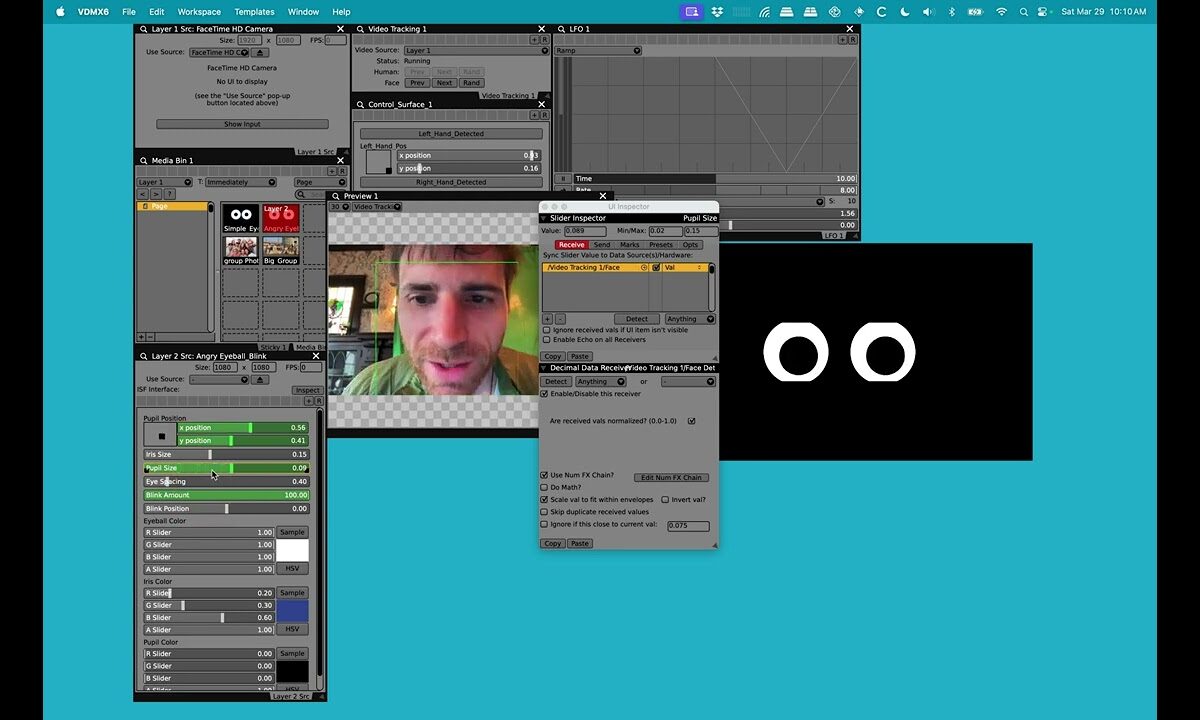1200x720 pixels.
Task: Click Media Bin previous page arrow
Action: point(142,194)
